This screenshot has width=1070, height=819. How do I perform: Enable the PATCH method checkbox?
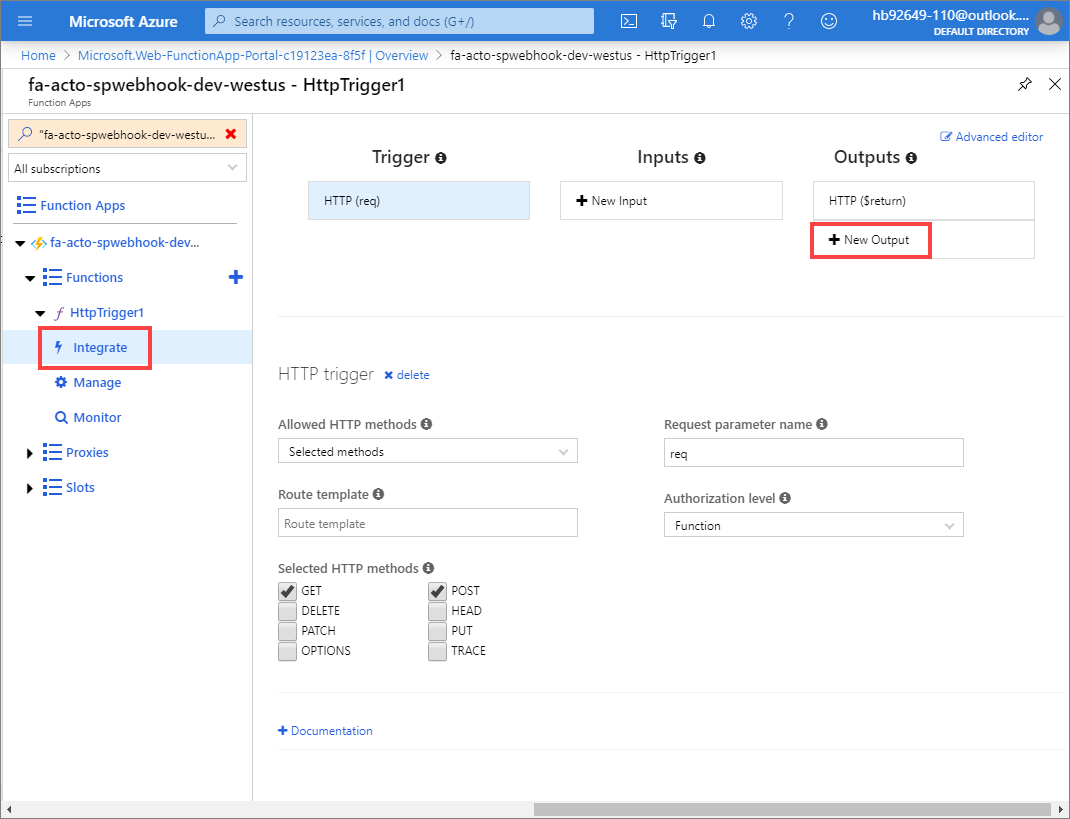click(x=287, y=631)
